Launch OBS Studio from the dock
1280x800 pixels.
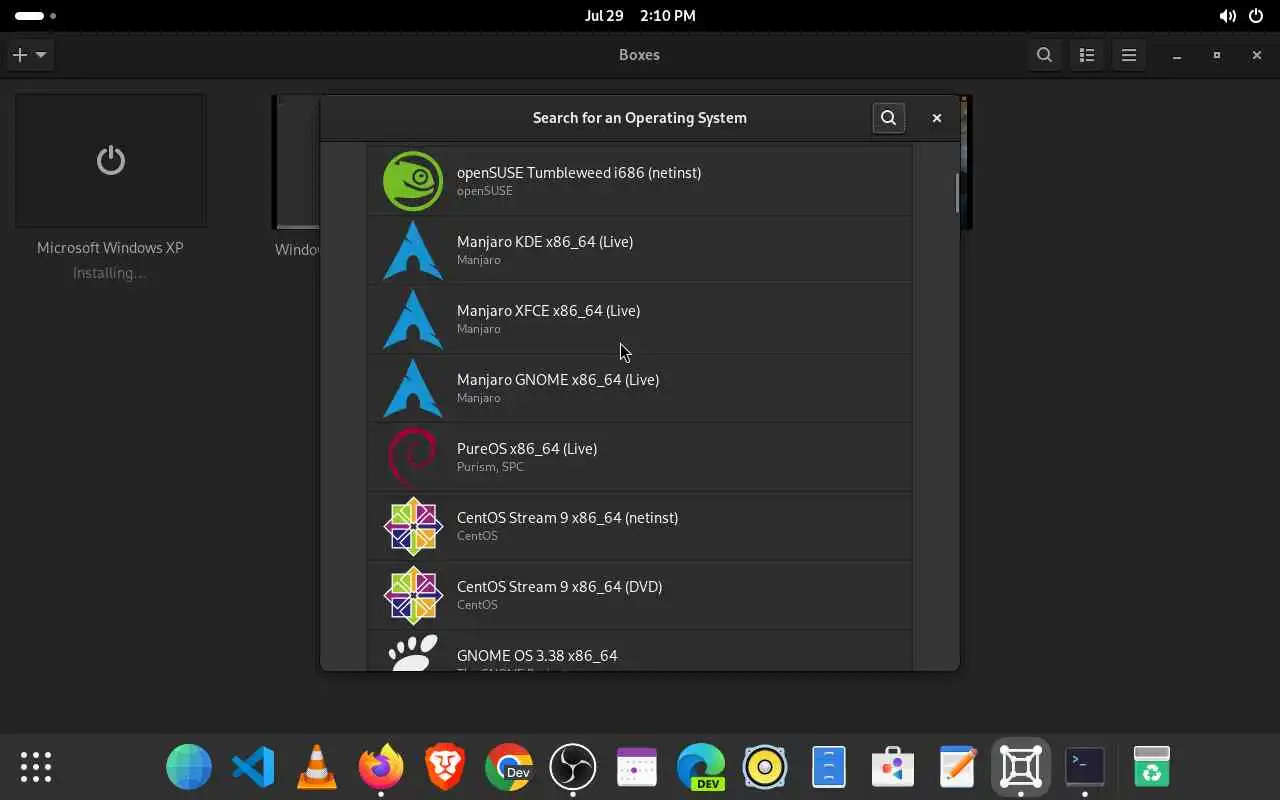coord(573,767)
